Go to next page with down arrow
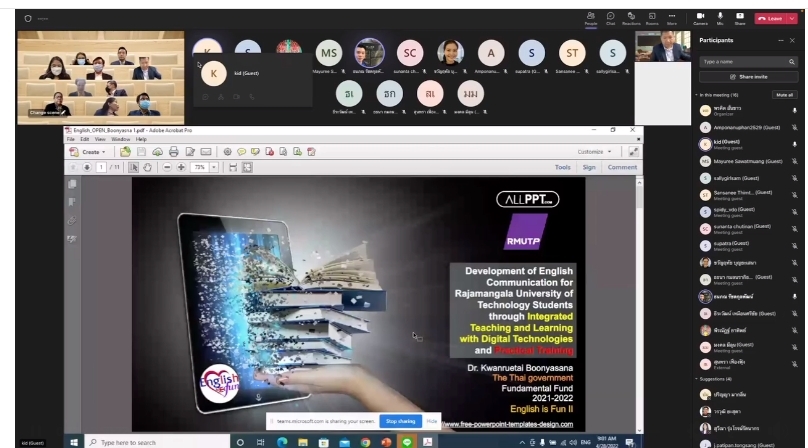Screen dimensions: 808x448 87,168
